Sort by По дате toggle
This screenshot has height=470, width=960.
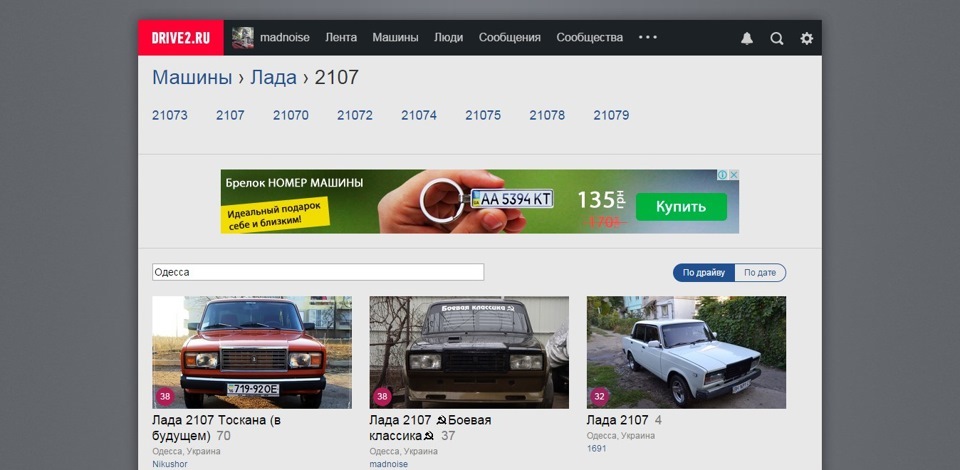pos(760,273)
